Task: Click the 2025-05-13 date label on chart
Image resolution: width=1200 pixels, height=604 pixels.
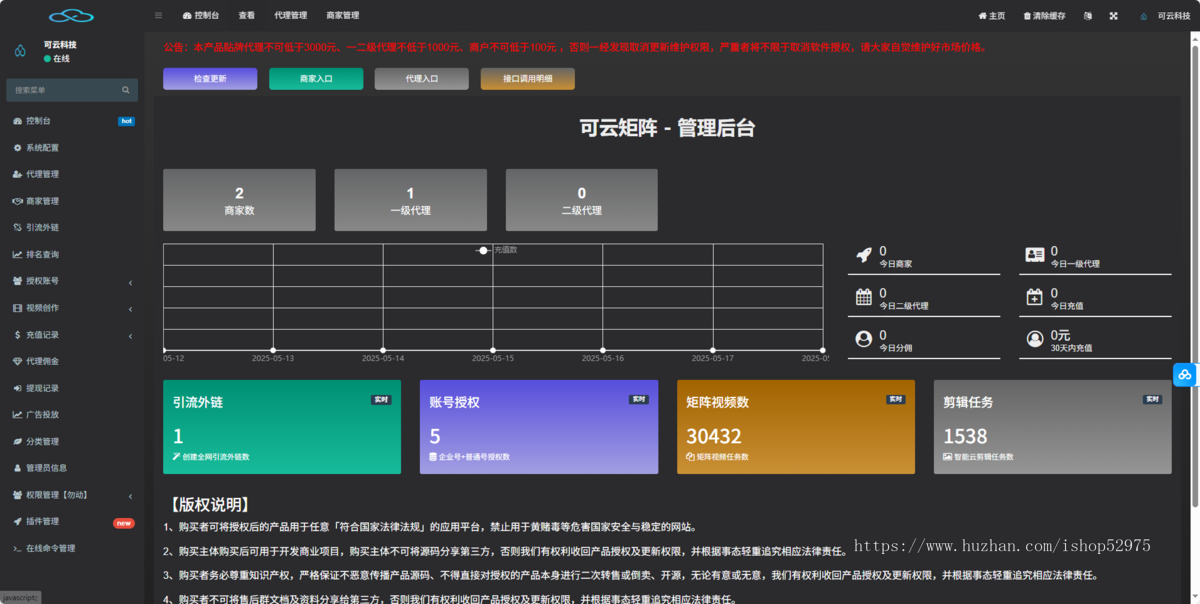Action: point(272,358)
